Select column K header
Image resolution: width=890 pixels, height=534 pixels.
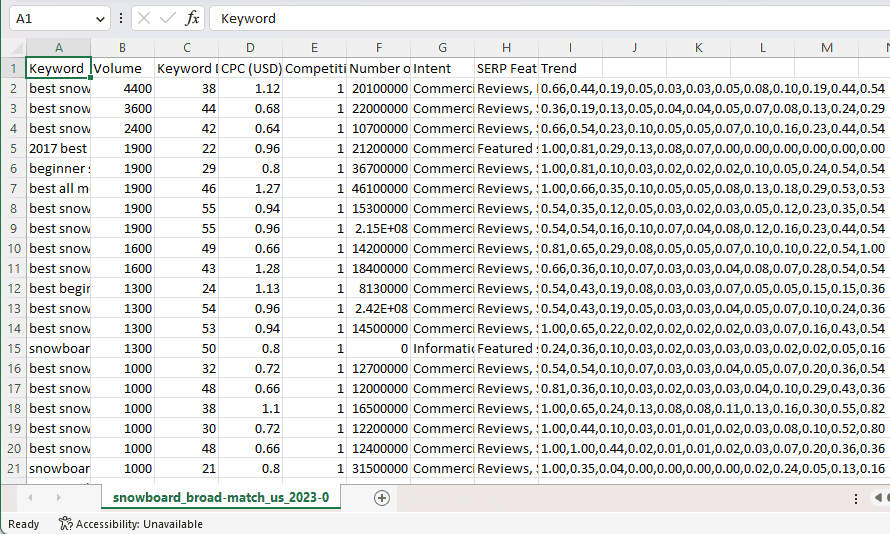699,48
